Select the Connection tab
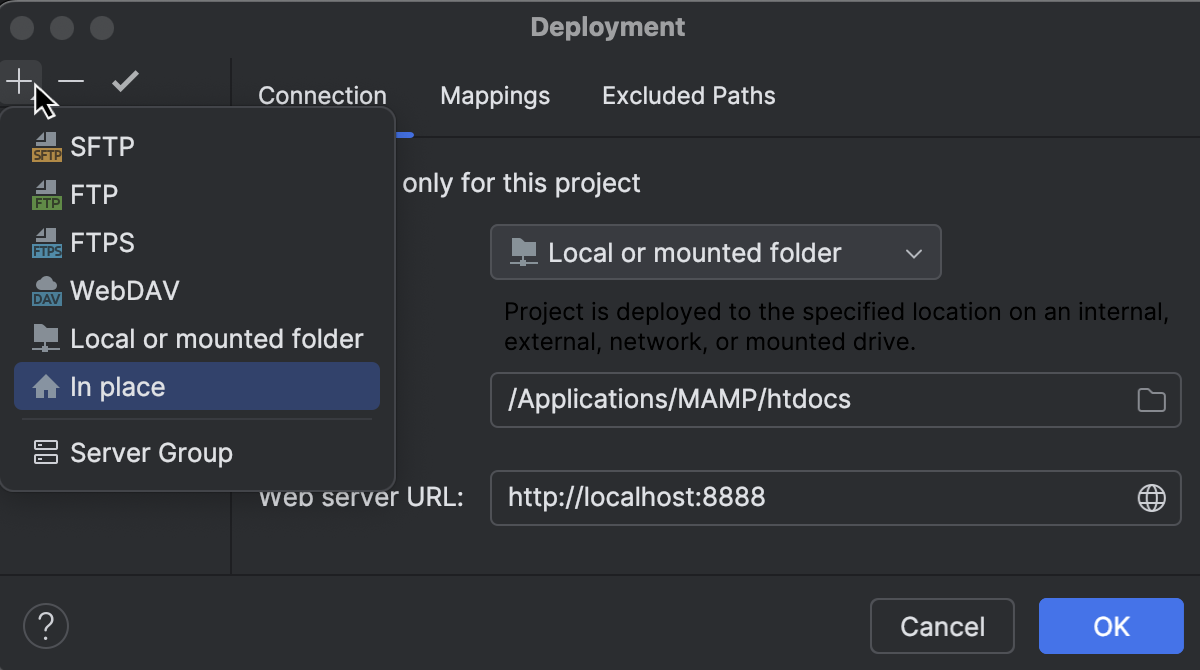Viewport: 1200px width, 670px height. (322, 95)
